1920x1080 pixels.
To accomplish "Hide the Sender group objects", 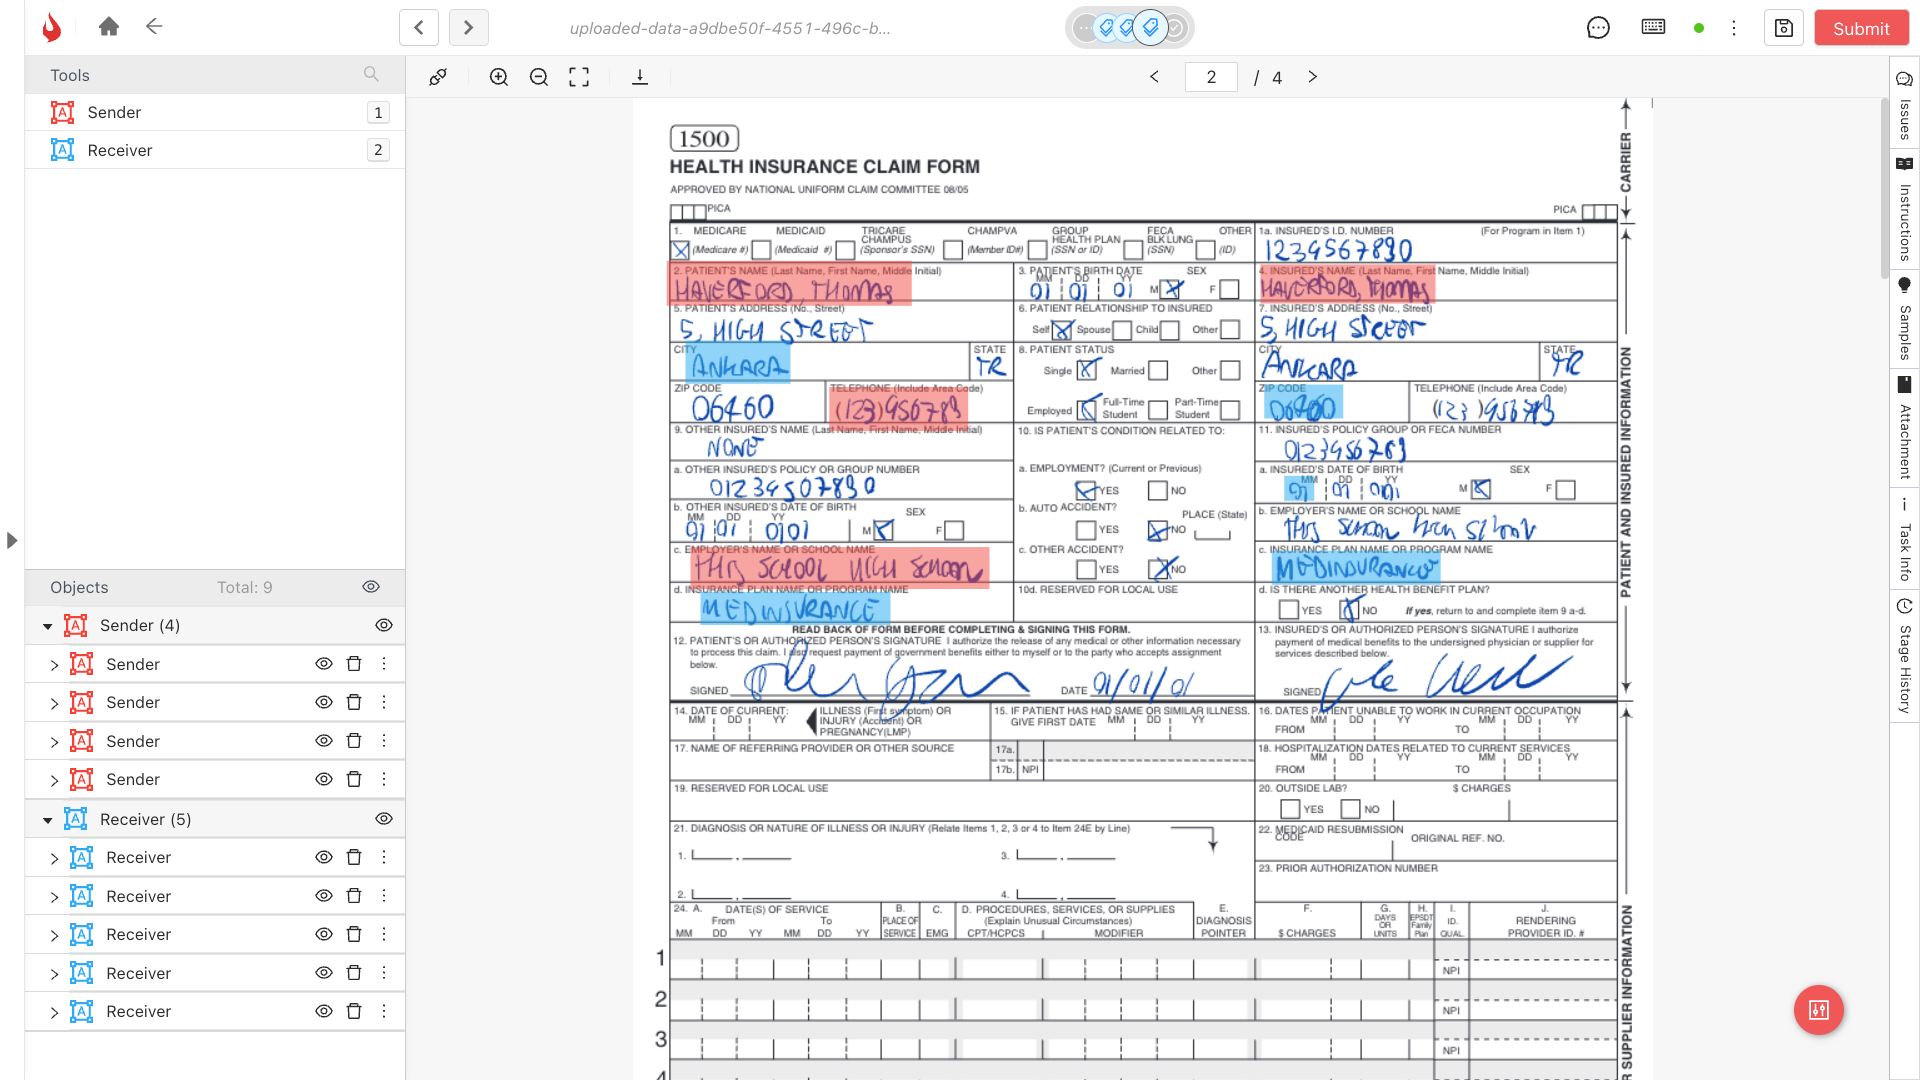I will [x=383, y=625].
